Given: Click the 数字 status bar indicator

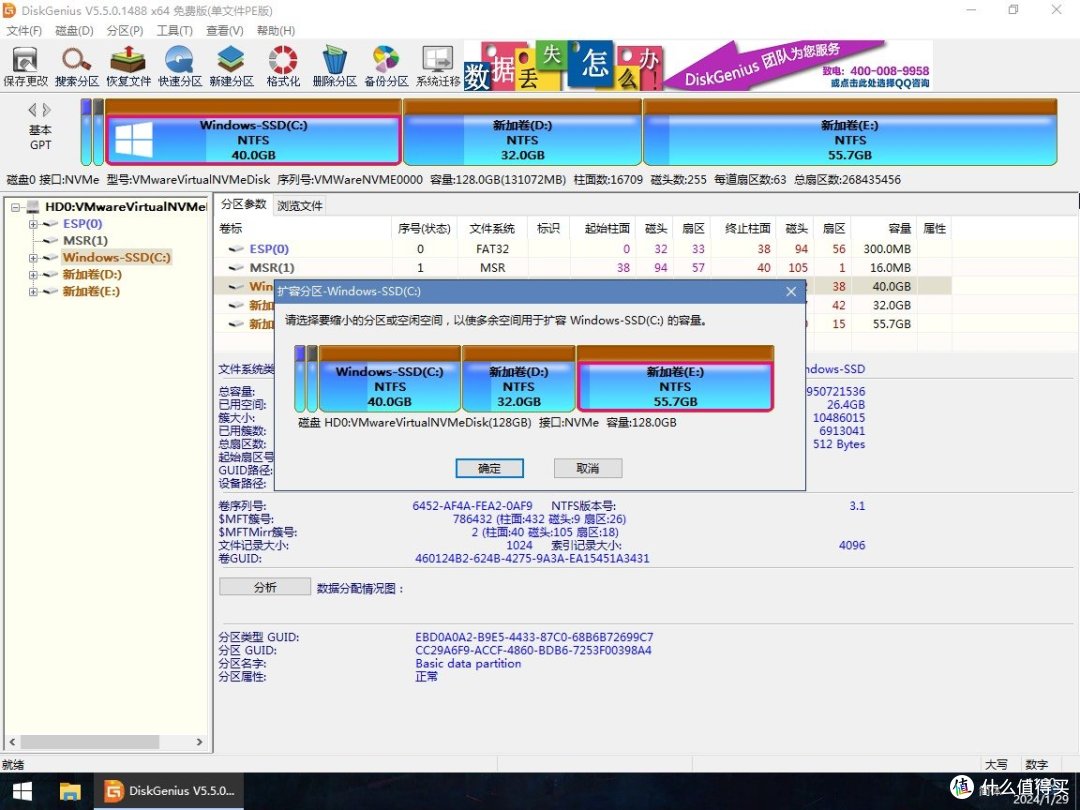Looking at the screenshot, I should click(1037, 765).
